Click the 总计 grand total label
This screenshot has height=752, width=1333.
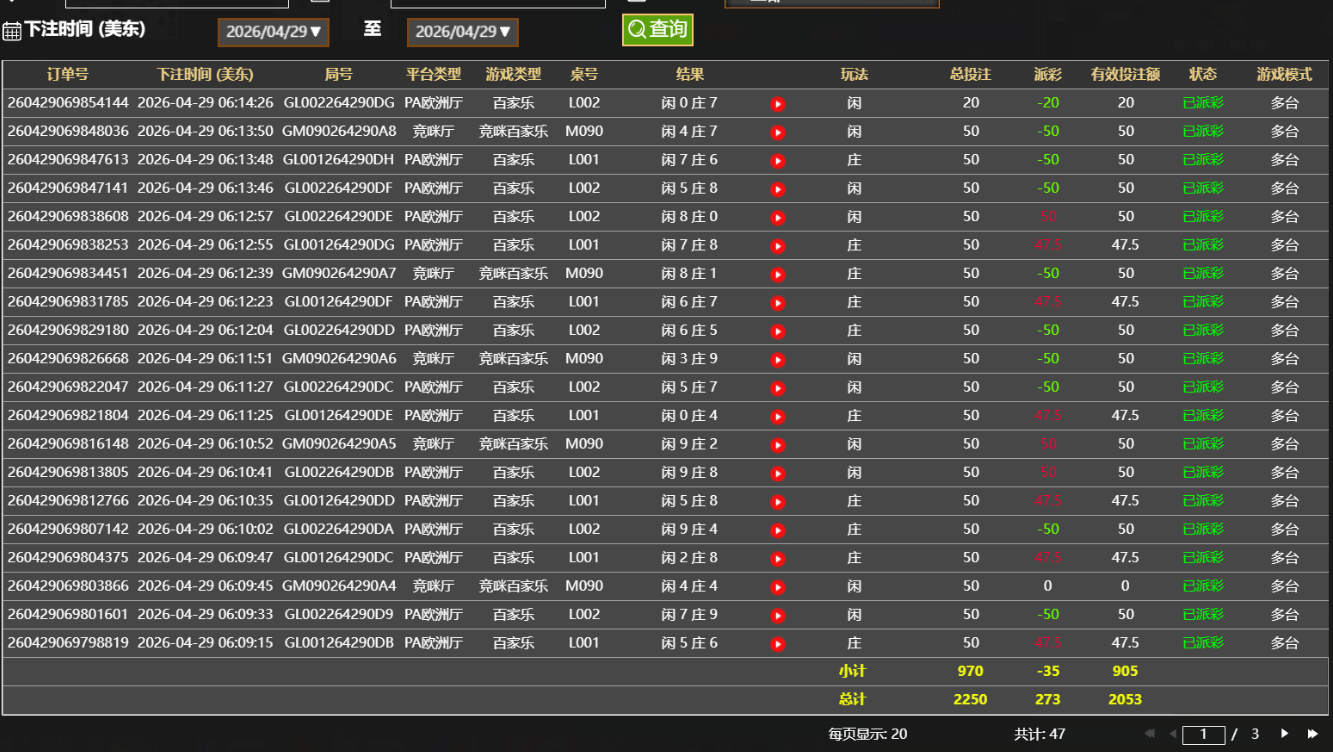(852, 700)
